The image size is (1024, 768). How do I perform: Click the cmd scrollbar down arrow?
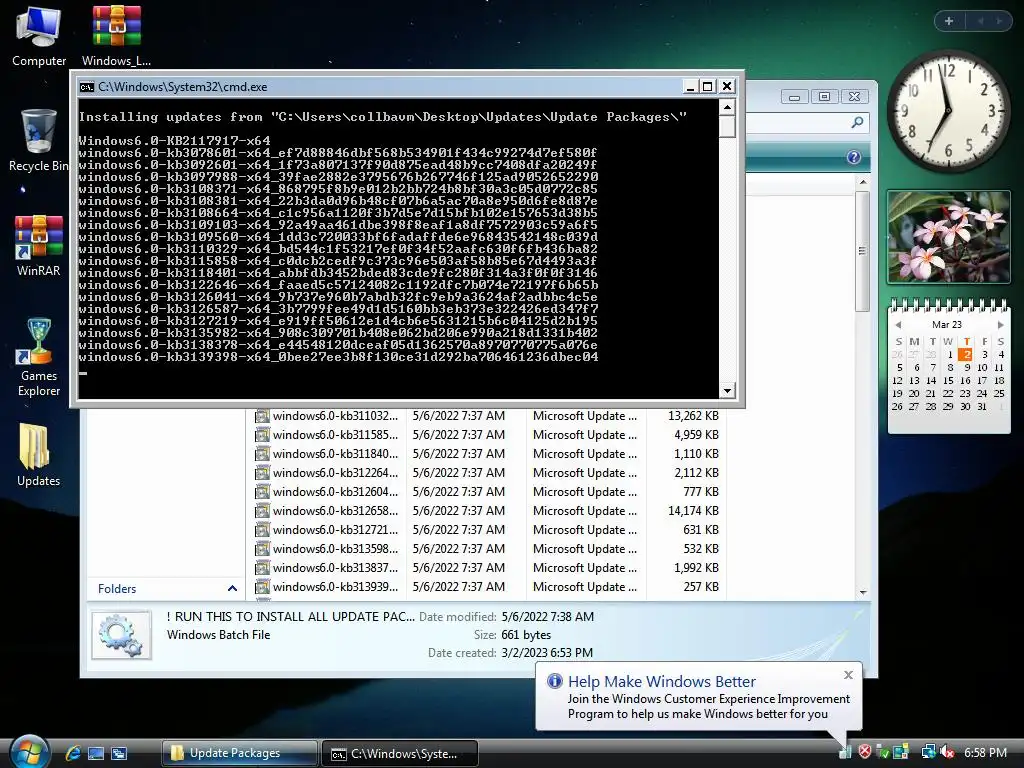pyautogui.click(x=728, y=391)
